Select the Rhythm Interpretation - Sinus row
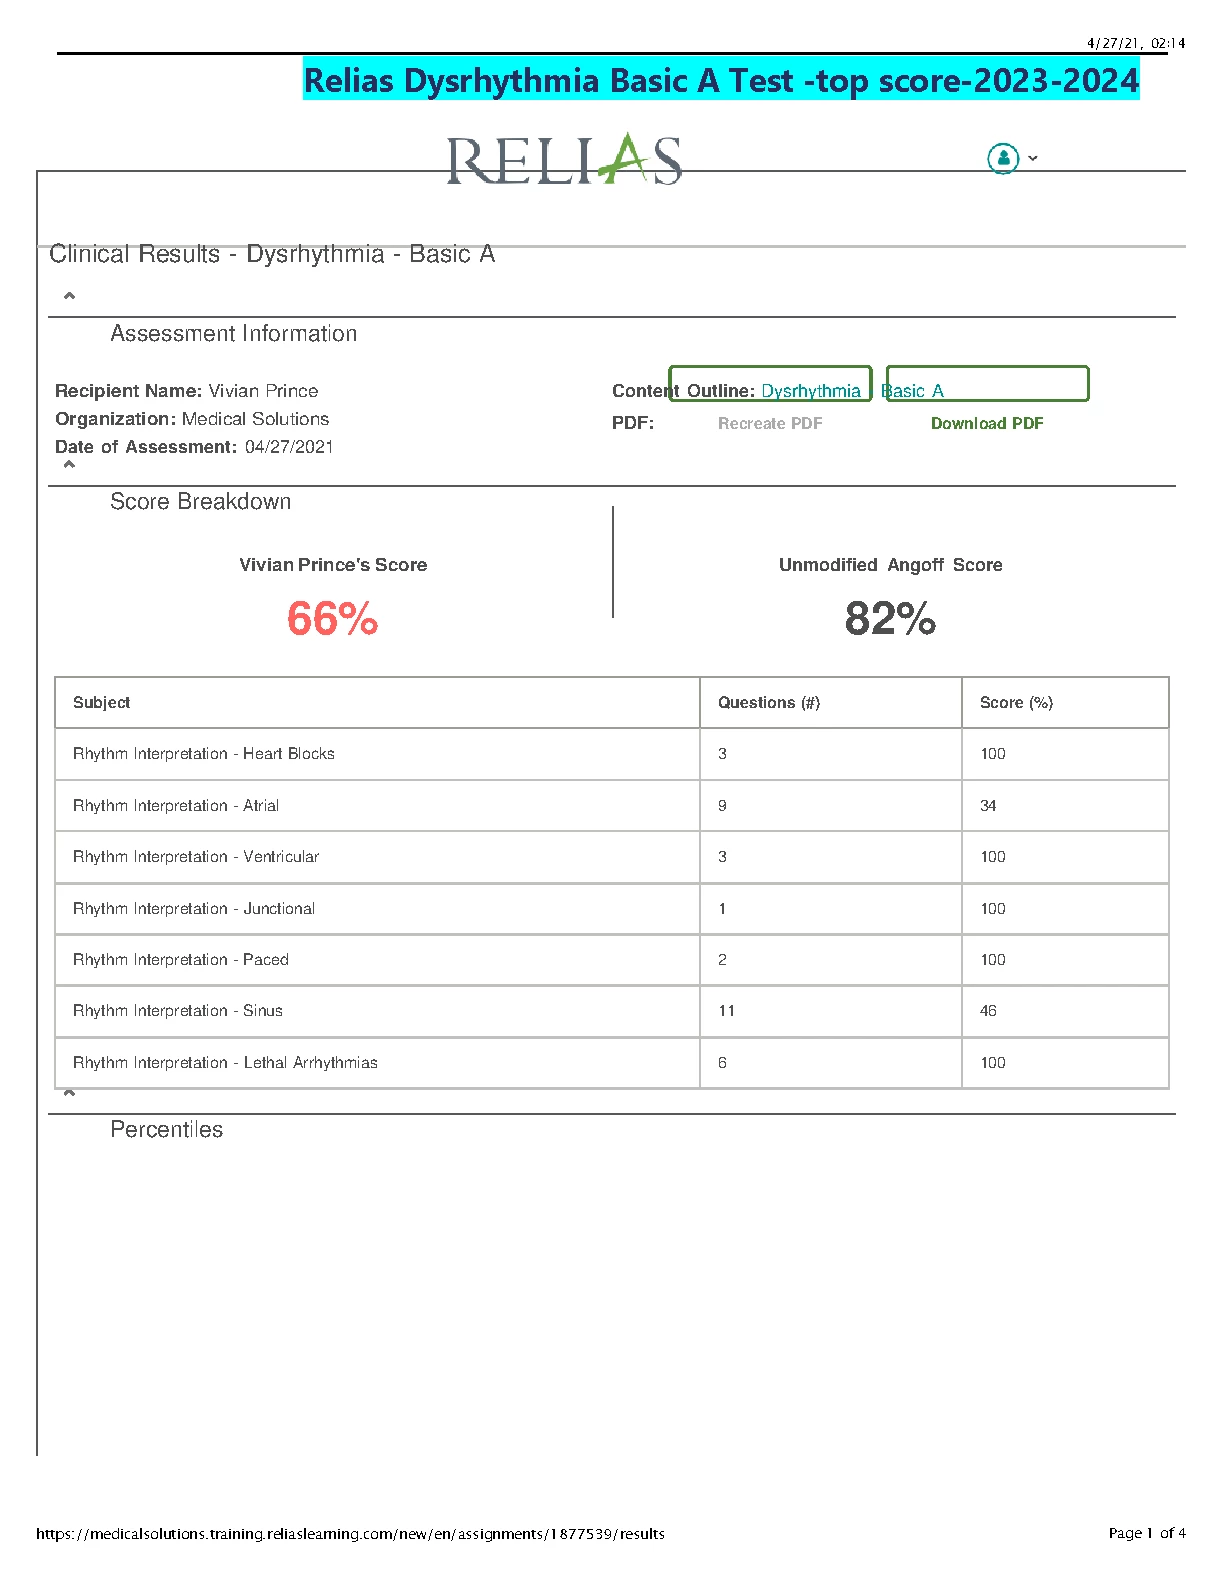Image resolution: width=1224 pixels, height=1584 pixels. (x=612, y=1011)
